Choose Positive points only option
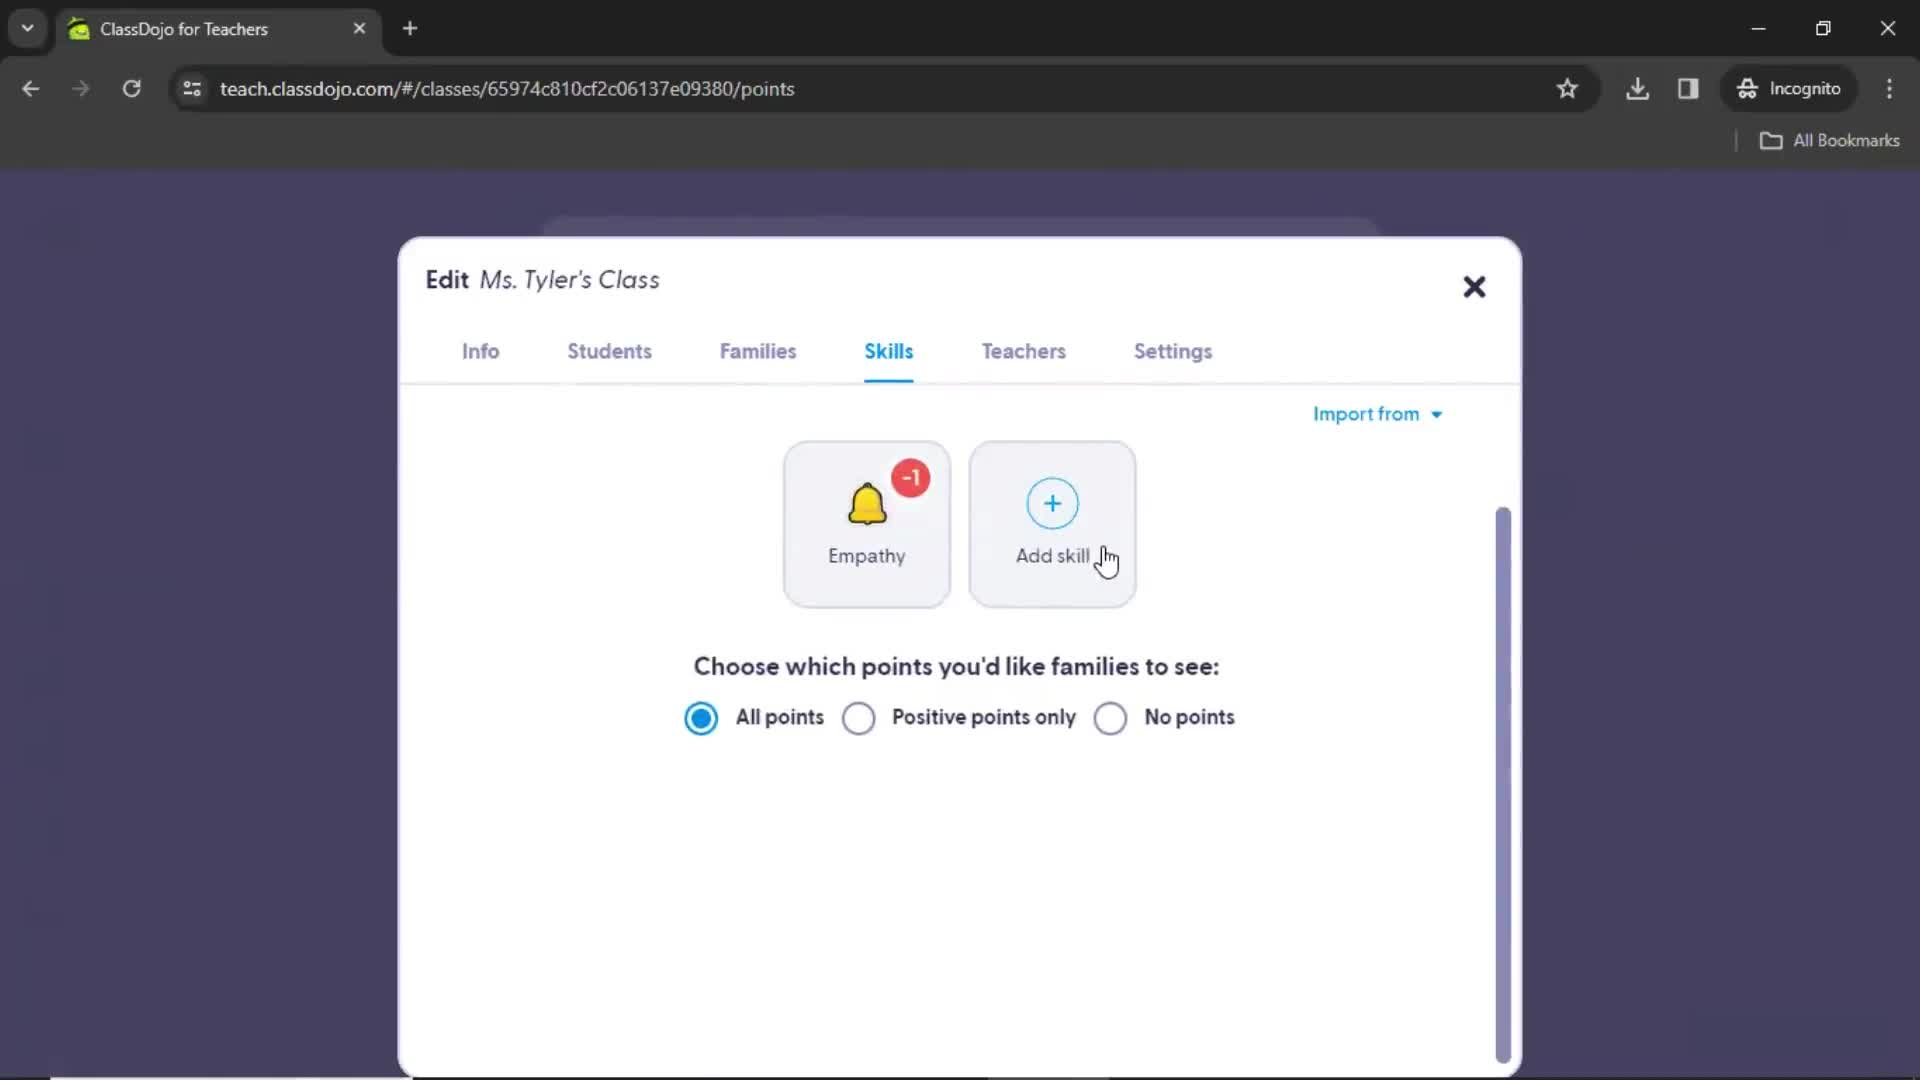This screenshot has height=1080, width=1920. 859,718
